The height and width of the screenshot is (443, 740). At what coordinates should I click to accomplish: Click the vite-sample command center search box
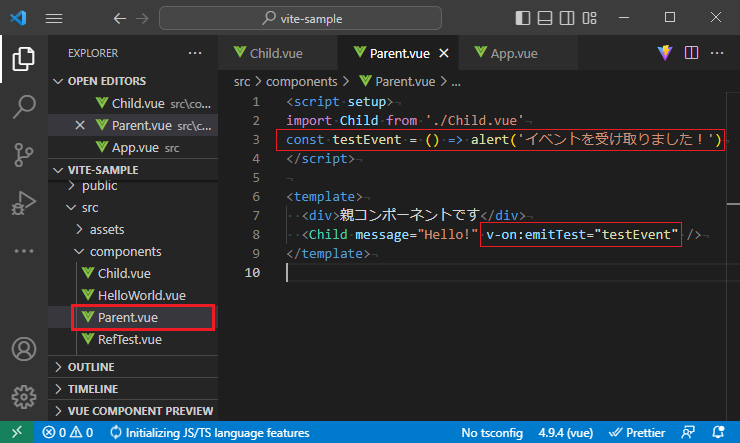pyautogui.click(x=301, y=18)
